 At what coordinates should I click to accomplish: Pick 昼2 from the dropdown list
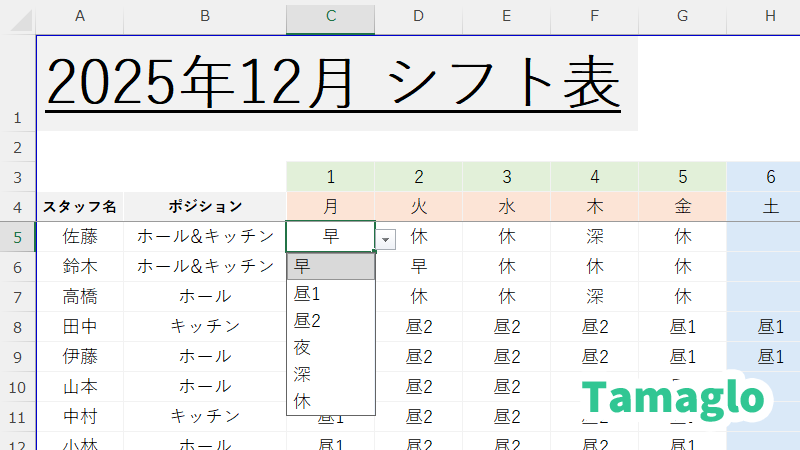330,321
